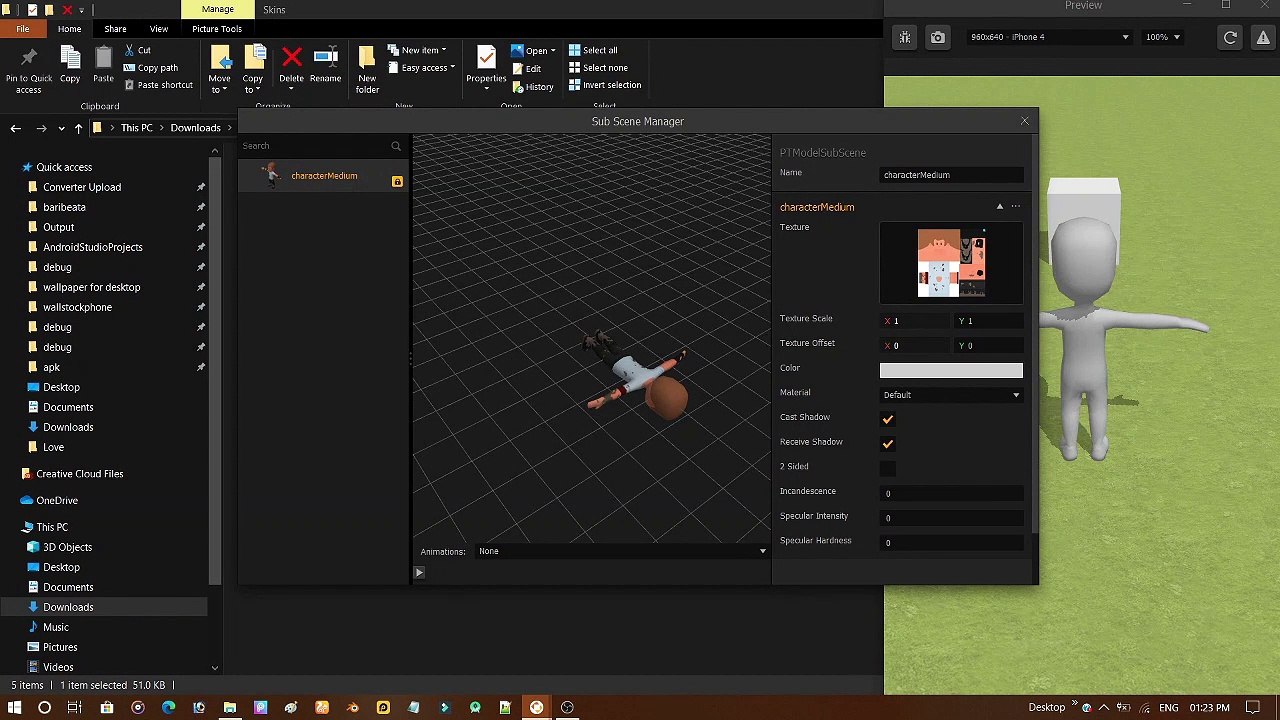Open the three-dots options for characterMedium
The image size is (1280, 720).
pos(1015,207)
